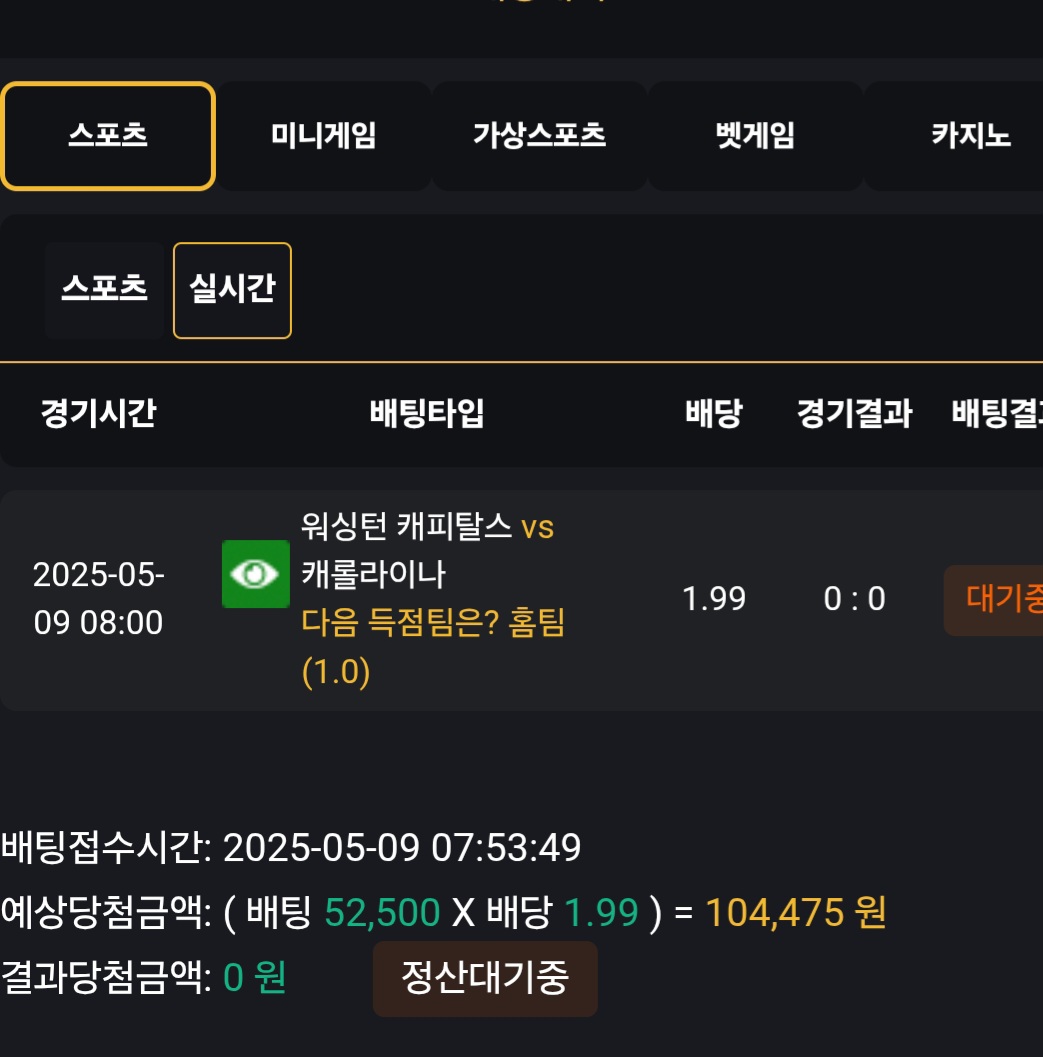This screenshot has width=1043, height=1057.
Task: Click the 2025-05-09 08:00 match time cell
Action: pyautogui.click(x=98, y=599)
